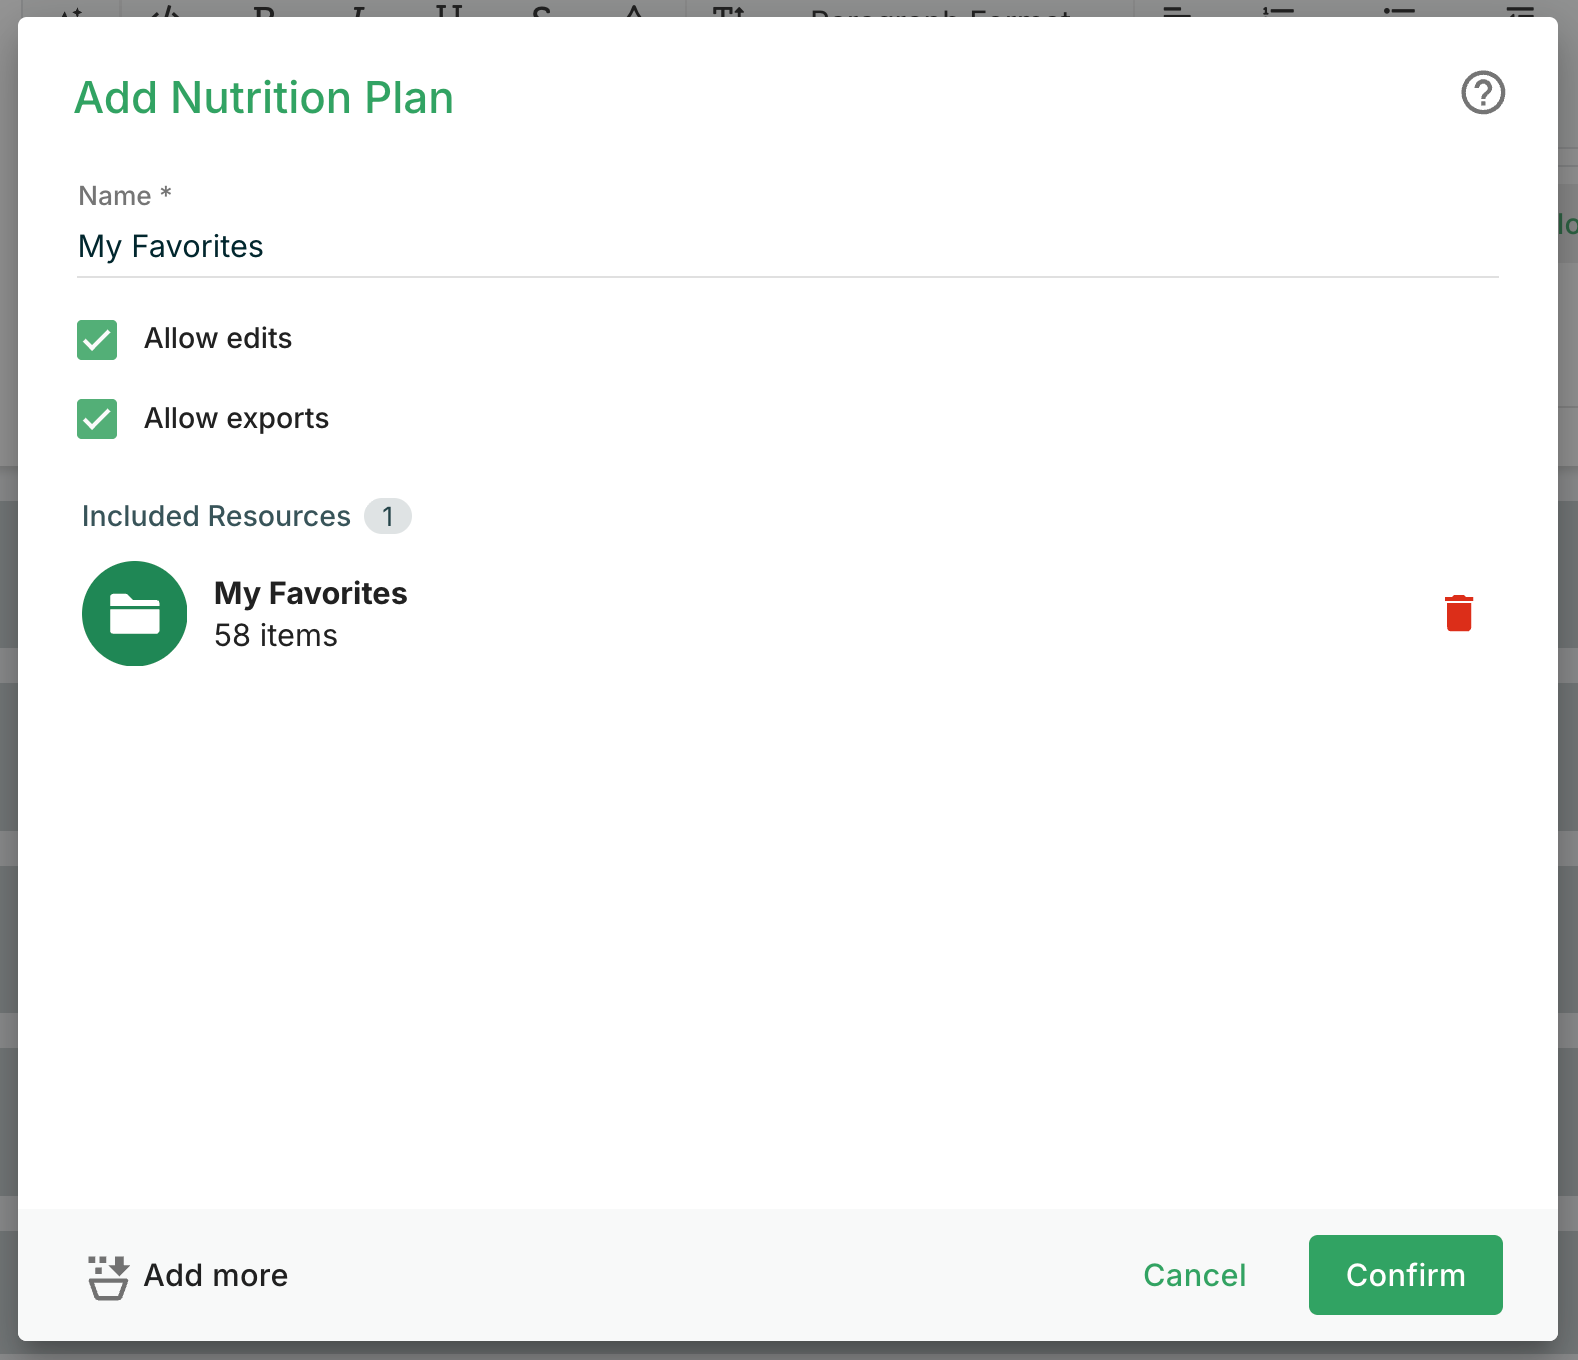Click the Allow exports label text

(x=236, y=418)
